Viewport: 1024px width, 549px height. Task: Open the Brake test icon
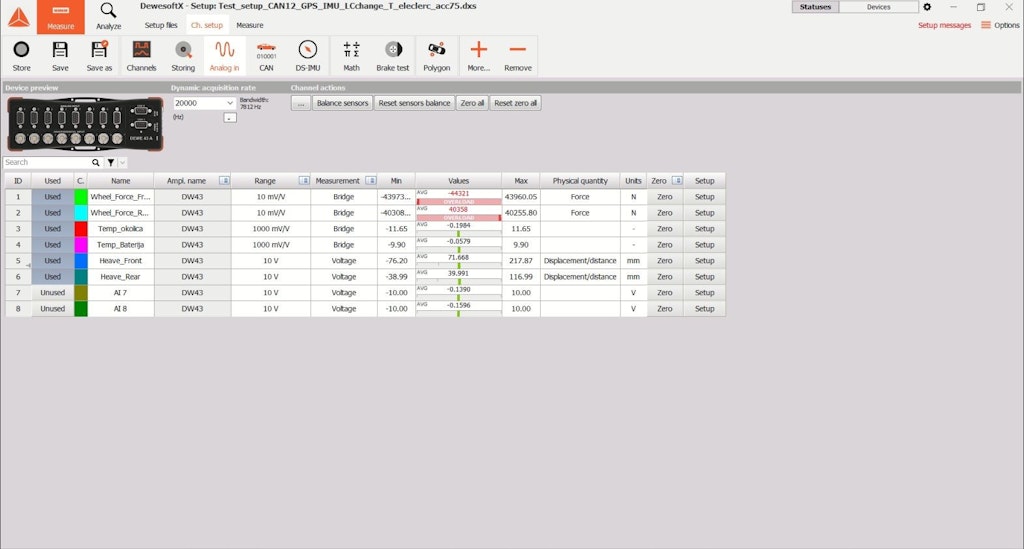pos(393,50)
